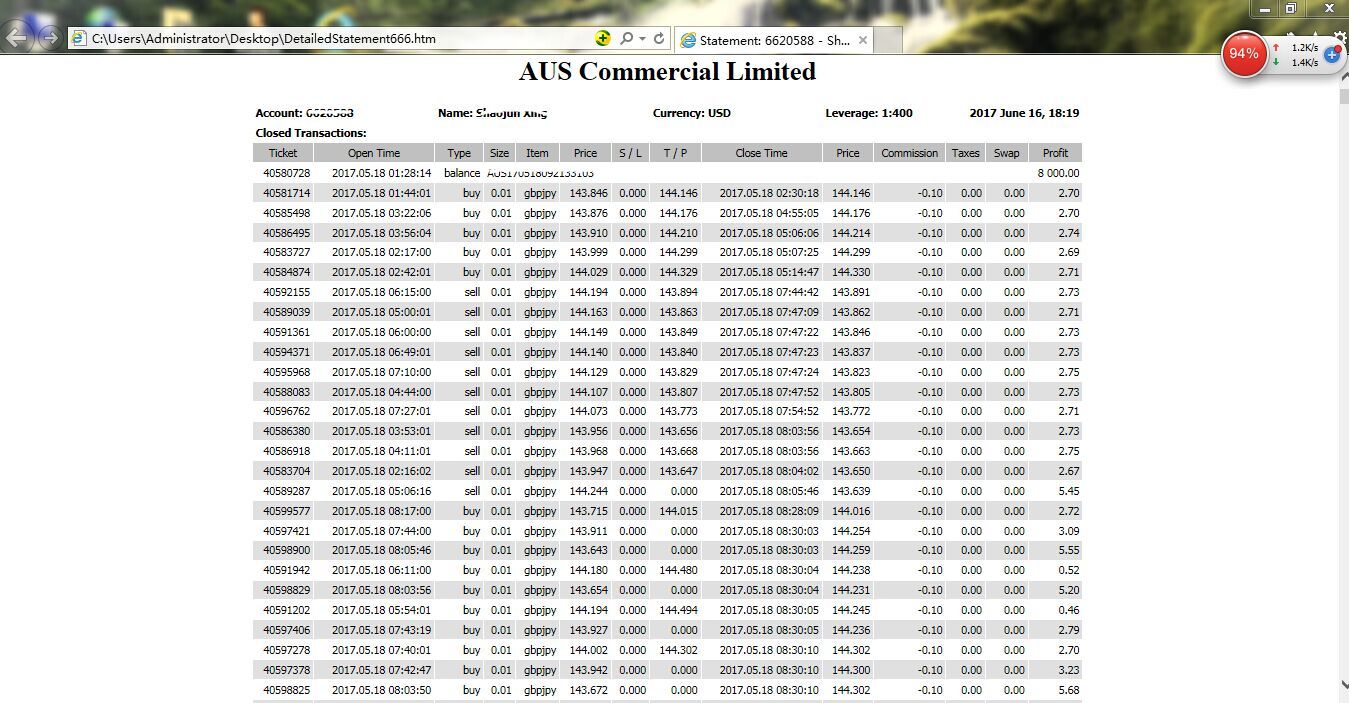This screenshot has width=1349, height=703.
Task: Click the Taxes column header
Action: point(966,153)
